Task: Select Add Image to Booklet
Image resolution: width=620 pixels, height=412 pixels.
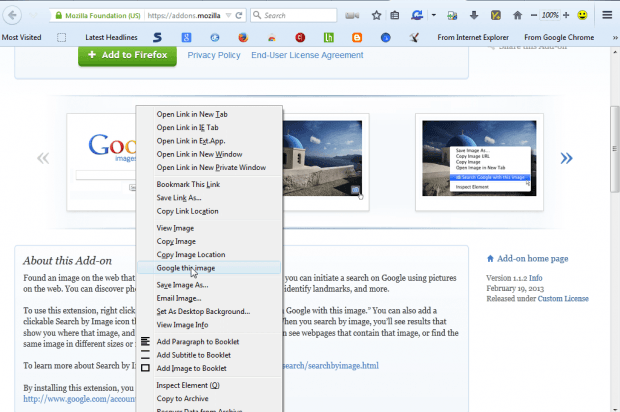Action: click(209, 368)
